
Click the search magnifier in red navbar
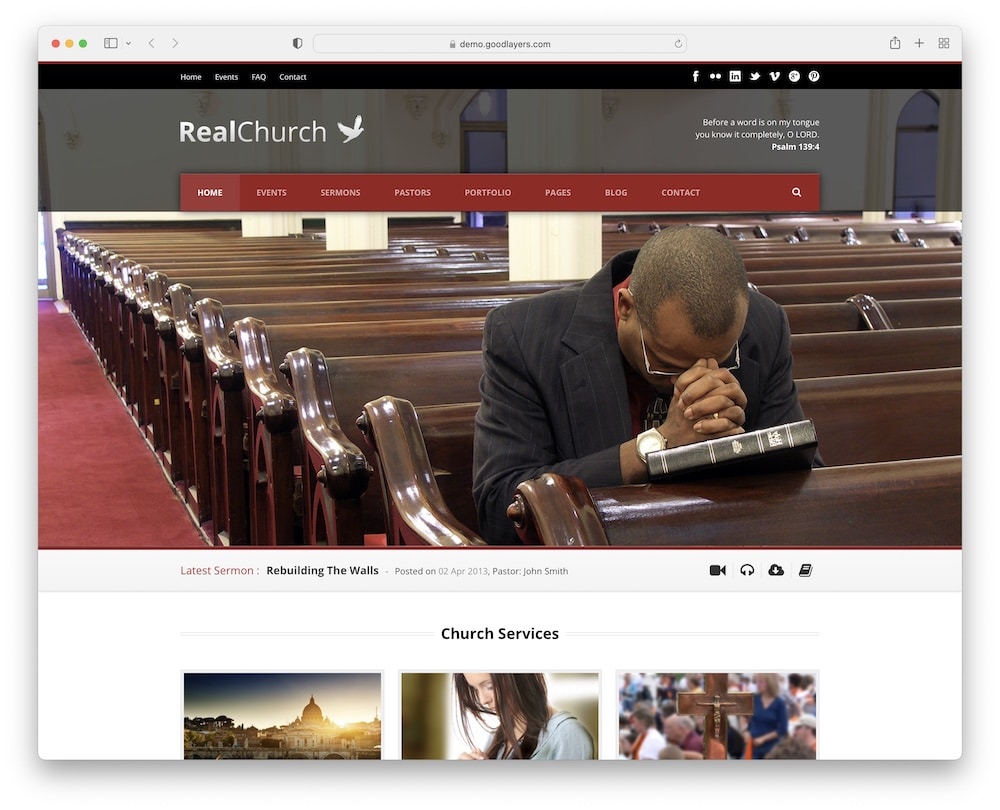[797, 192]
